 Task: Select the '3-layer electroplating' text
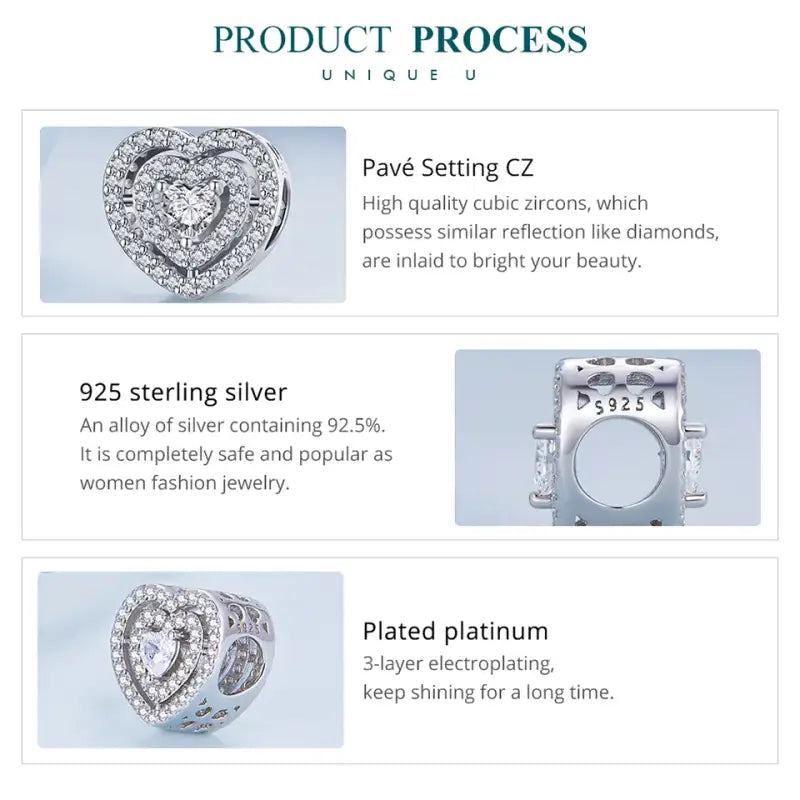(x=458, y=664)
